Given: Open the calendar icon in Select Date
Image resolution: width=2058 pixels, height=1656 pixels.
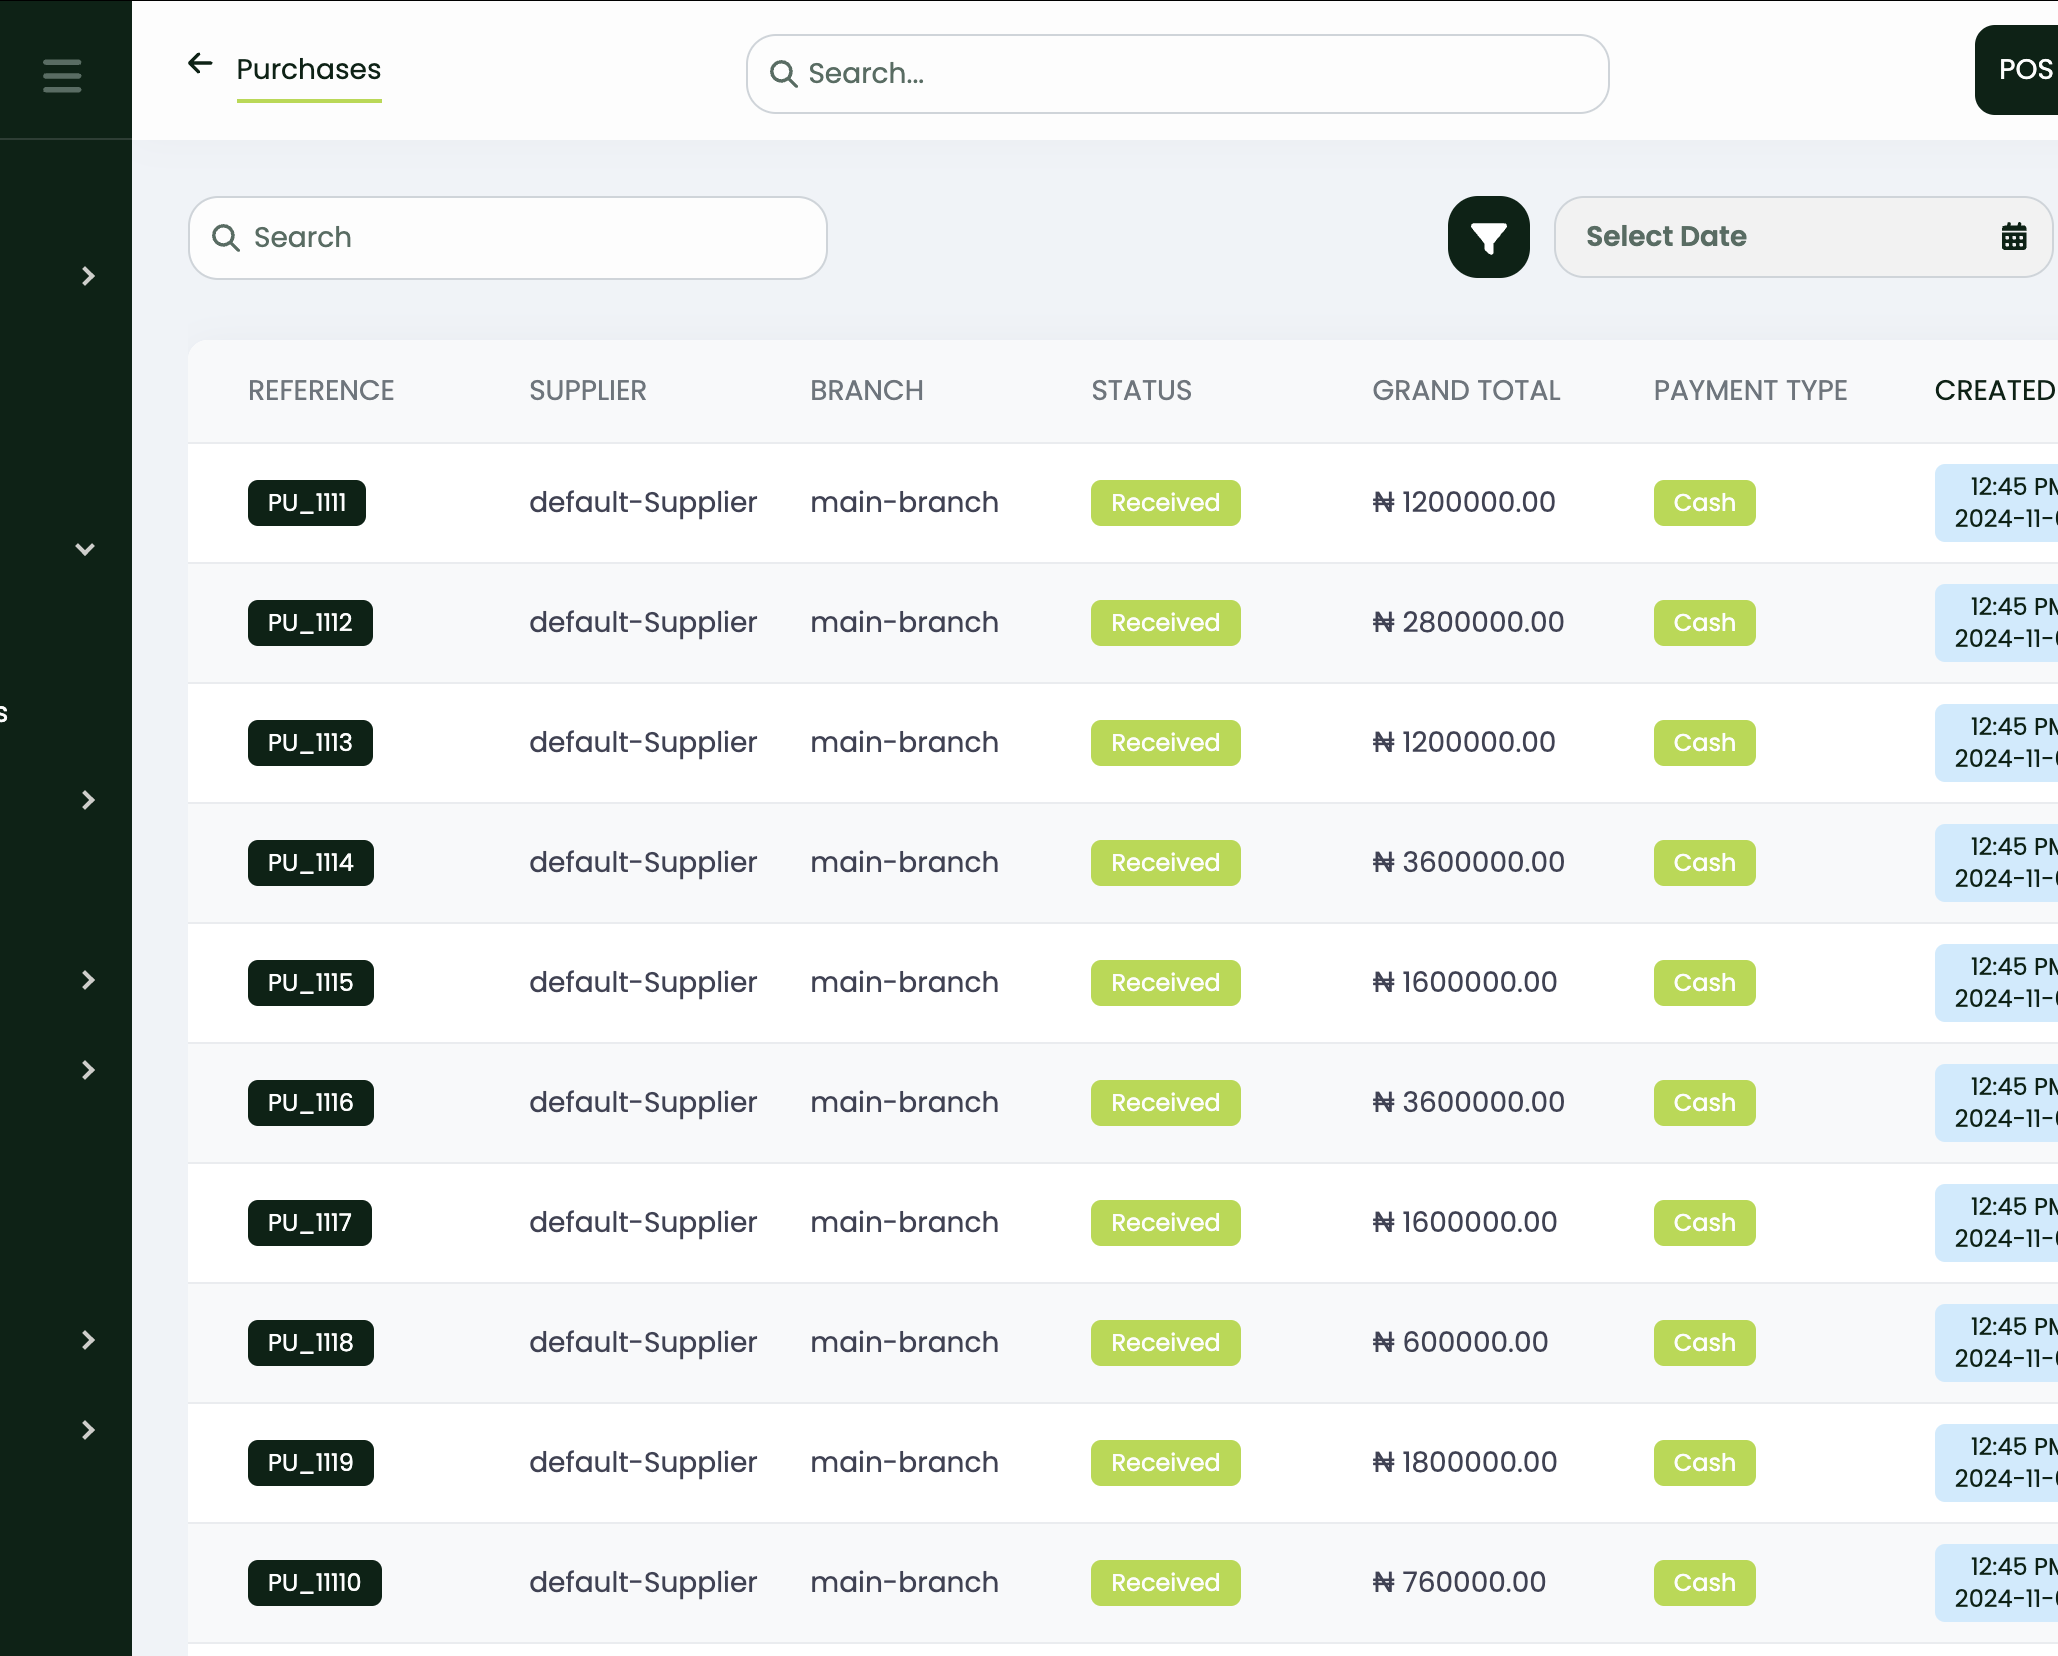Looking at the screenshot, I should [x=2013, y=236].
